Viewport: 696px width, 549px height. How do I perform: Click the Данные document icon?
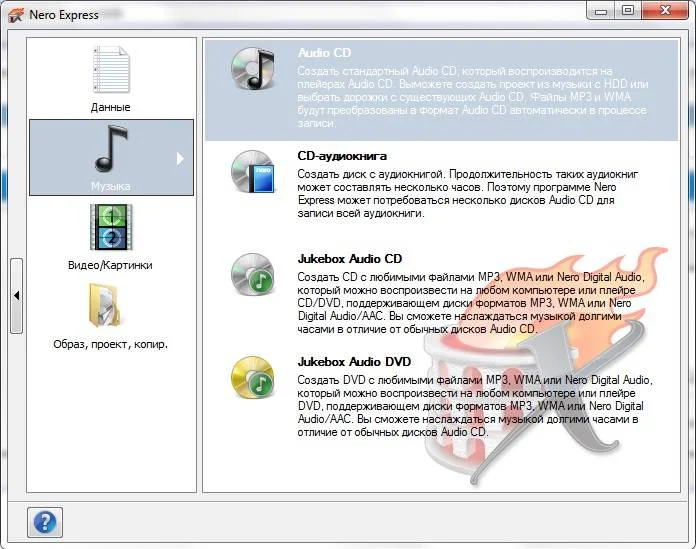pyautogui.click(x=111, y=70)
